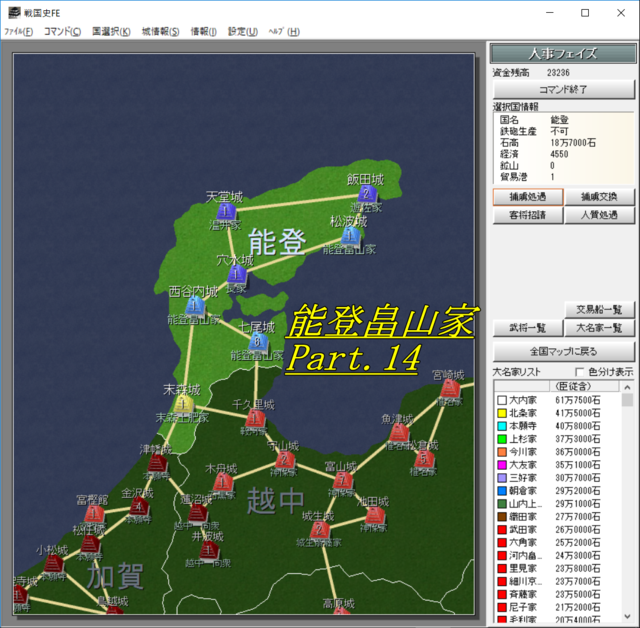The height and width of the screenshot is (628, 640).
Task: Select the 西谷内城 castle icon
Action: tap(195, 306)
